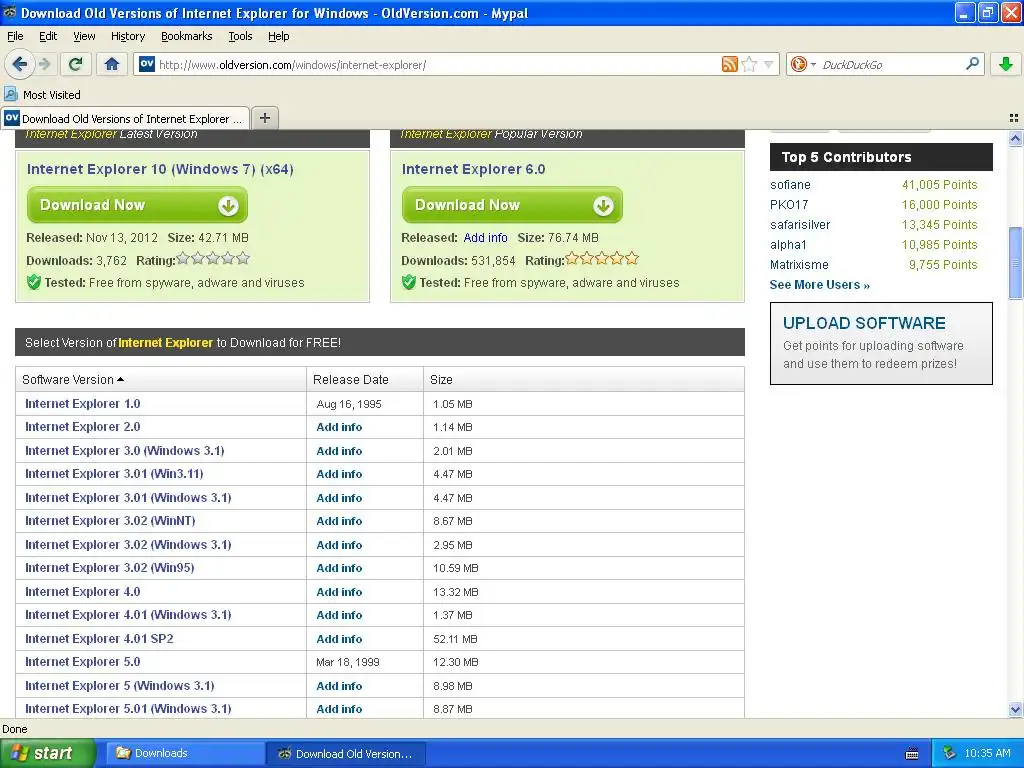Open the Edit menu
This screenshot has height=768, width=1024.
pos(48,36)
